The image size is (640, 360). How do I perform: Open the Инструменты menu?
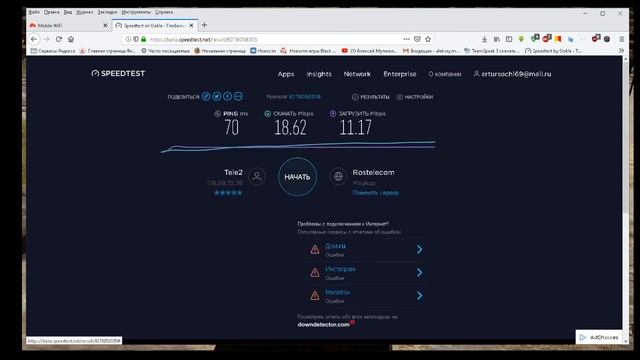click(136, 12)
